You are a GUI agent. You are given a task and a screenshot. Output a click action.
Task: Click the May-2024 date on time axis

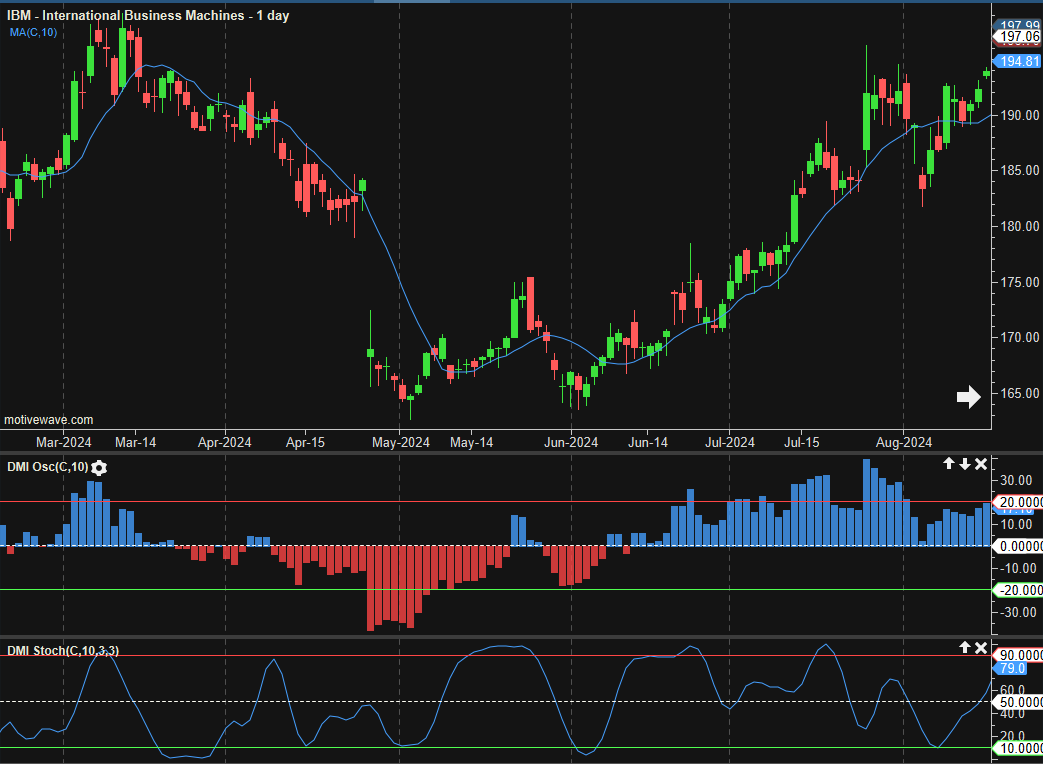399,442
